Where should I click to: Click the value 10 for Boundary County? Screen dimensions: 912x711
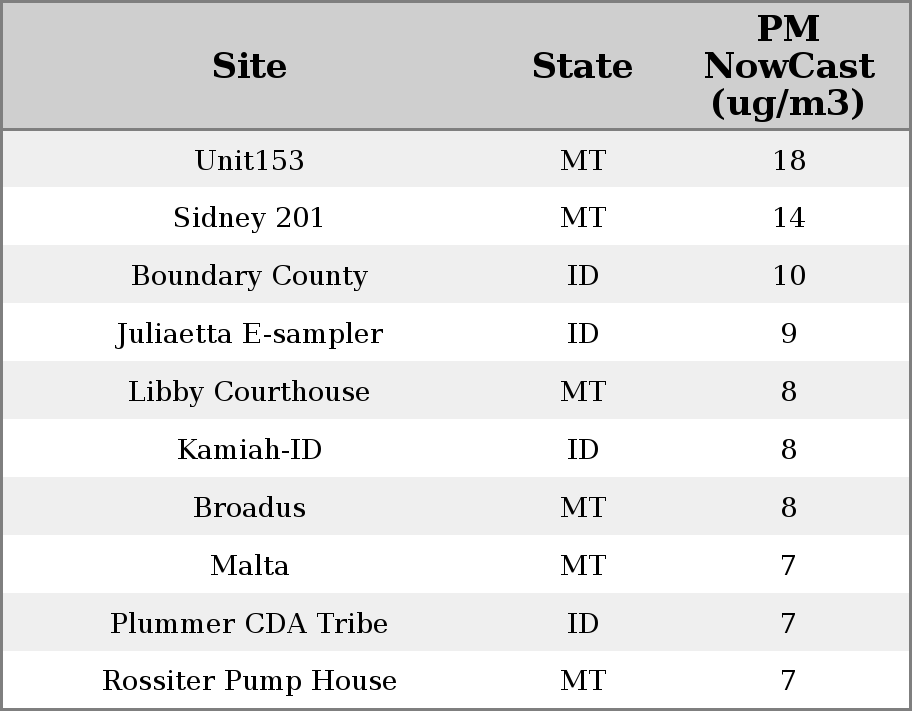coord(788,276)
